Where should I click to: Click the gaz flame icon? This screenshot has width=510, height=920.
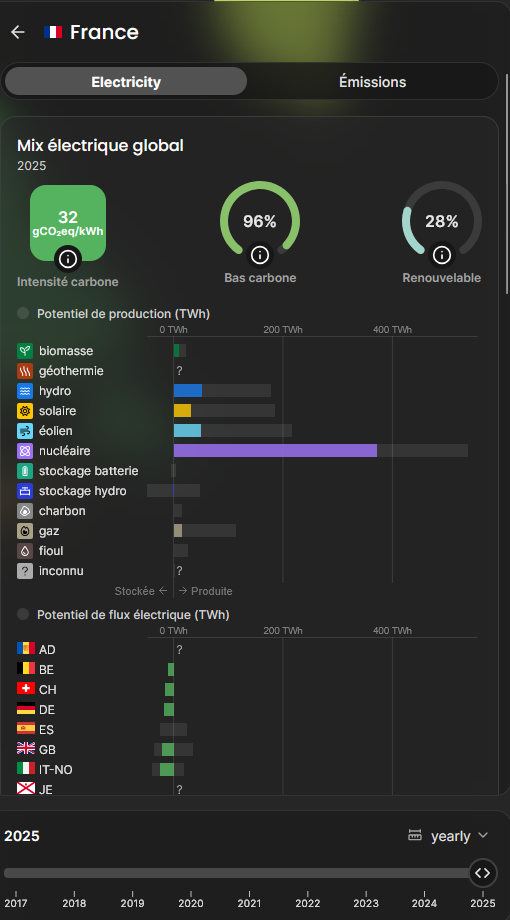tap(25, 531)
